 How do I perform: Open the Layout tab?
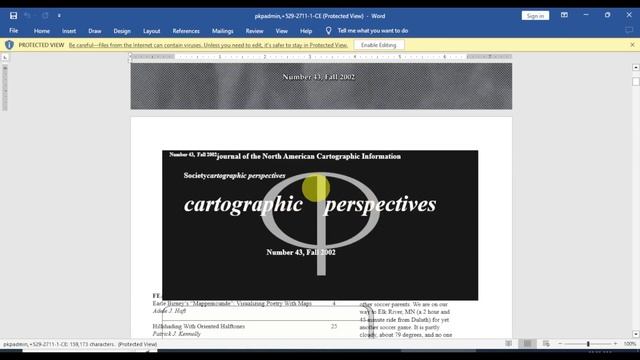151,31
